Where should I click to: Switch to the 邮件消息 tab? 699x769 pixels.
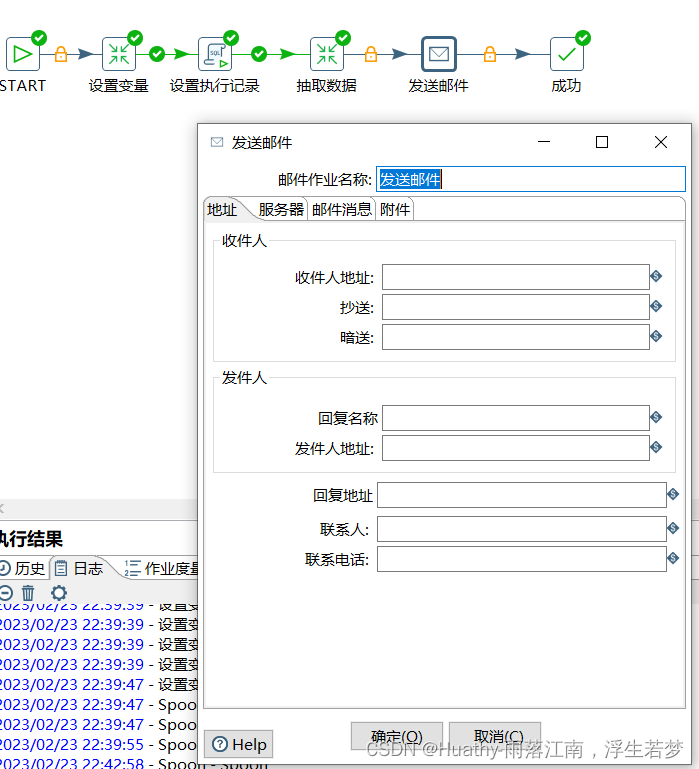341,210
